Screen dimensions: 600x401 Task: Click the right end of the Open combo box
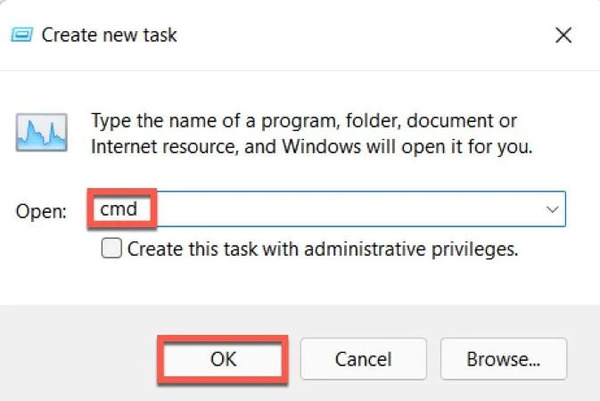[552, 209]
